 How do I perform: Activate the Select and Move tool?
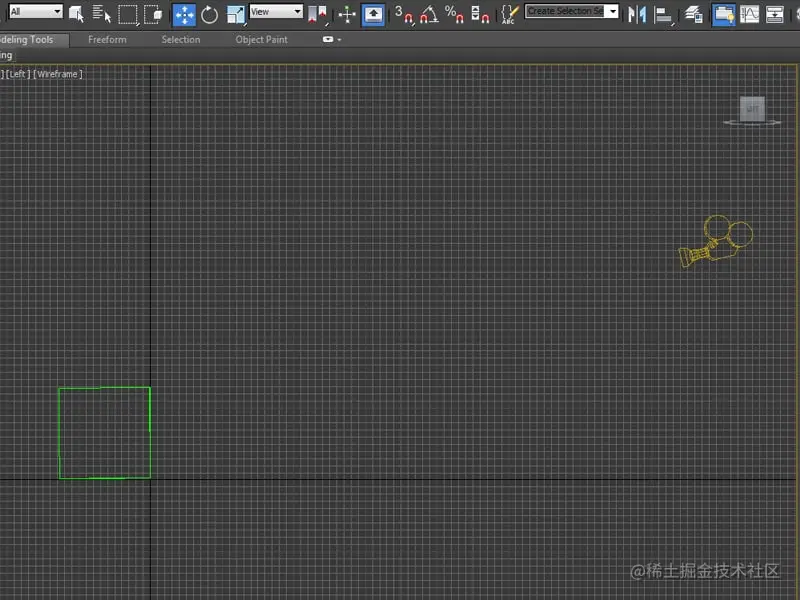(184, 15)
